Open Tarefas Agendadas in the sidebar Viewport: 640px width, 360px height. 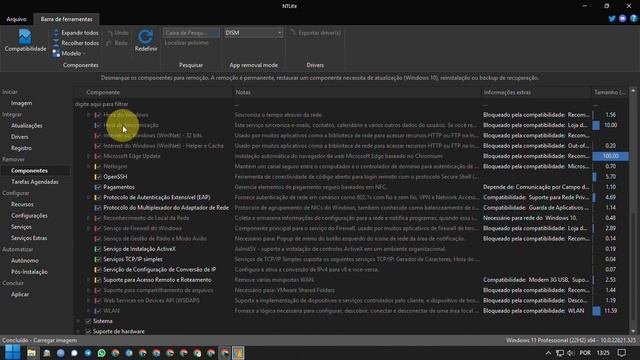click(35, 182)
